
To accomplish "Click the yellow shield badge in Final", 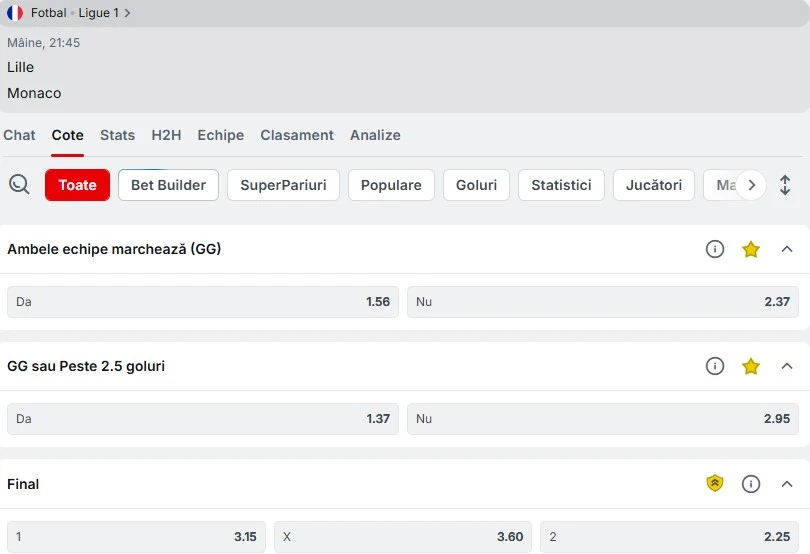I will pos(714,484).
